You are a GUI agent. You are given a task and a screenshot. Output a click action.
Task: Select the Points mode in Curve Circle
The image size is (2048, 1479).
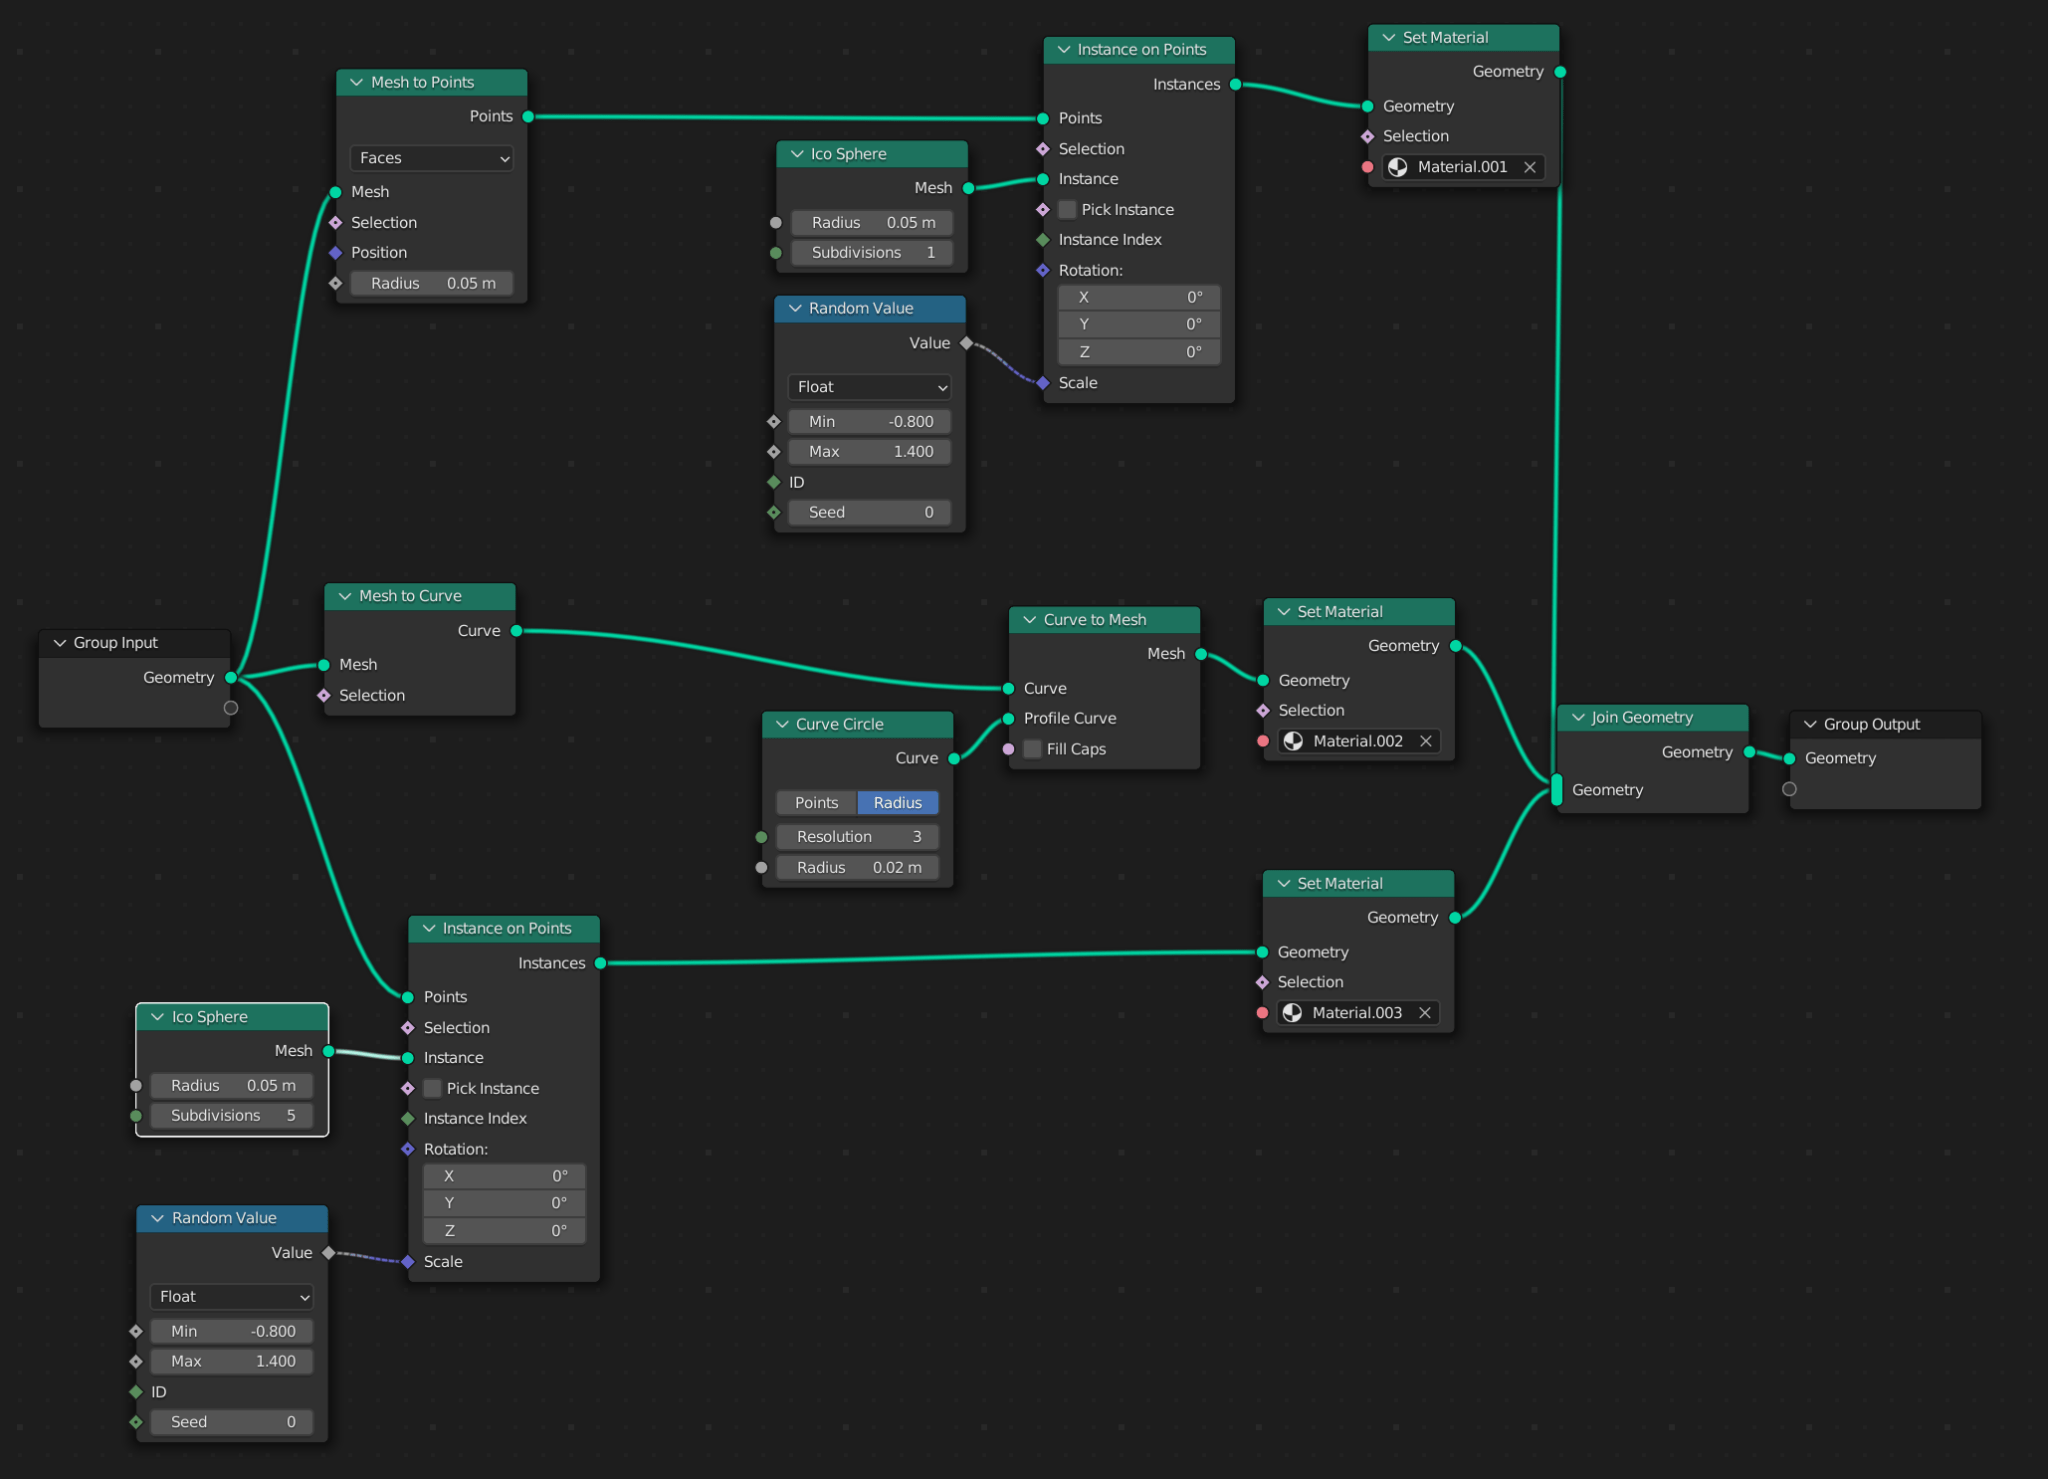tap(816, 803)
